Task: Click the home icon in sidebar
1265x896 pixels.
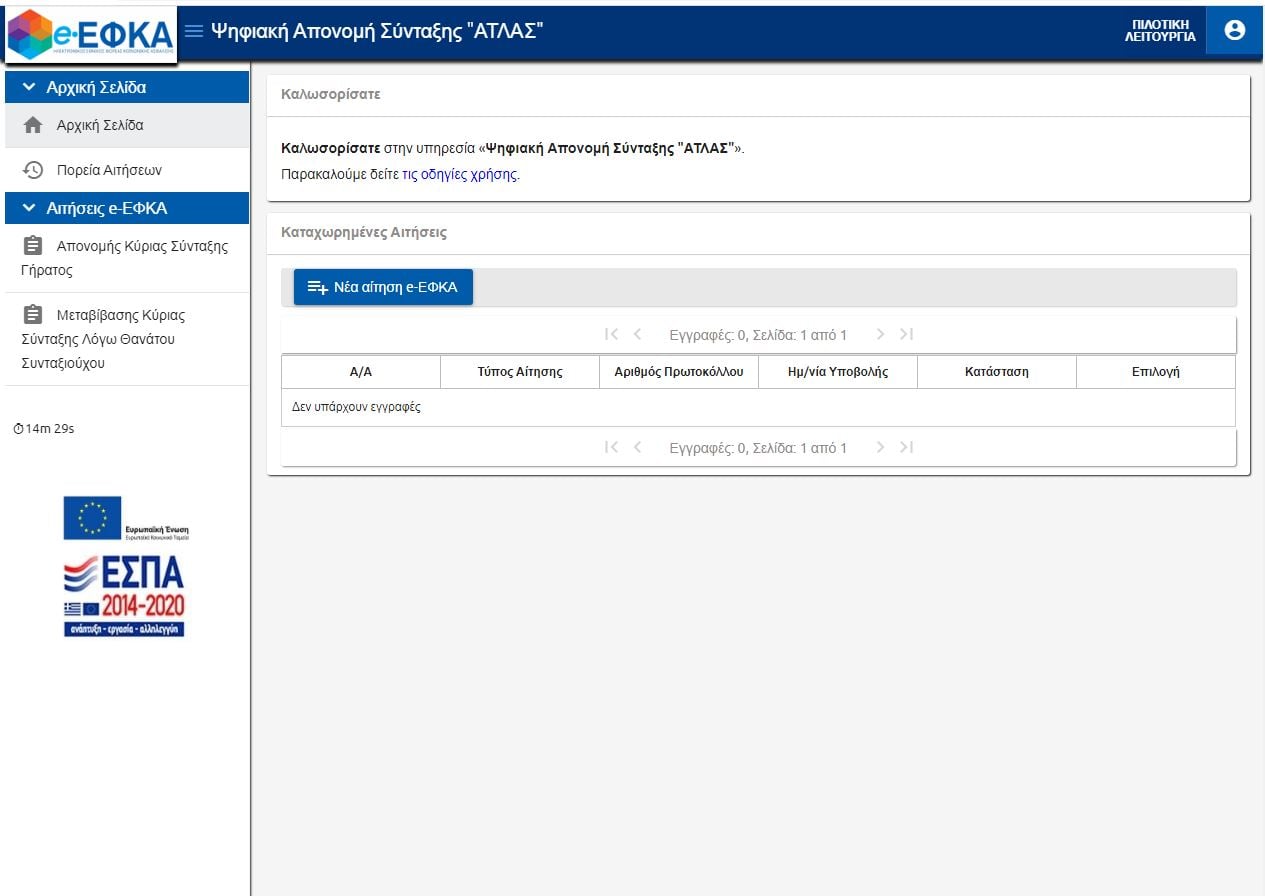Action: pyautogui.click(x=33, y=126)
